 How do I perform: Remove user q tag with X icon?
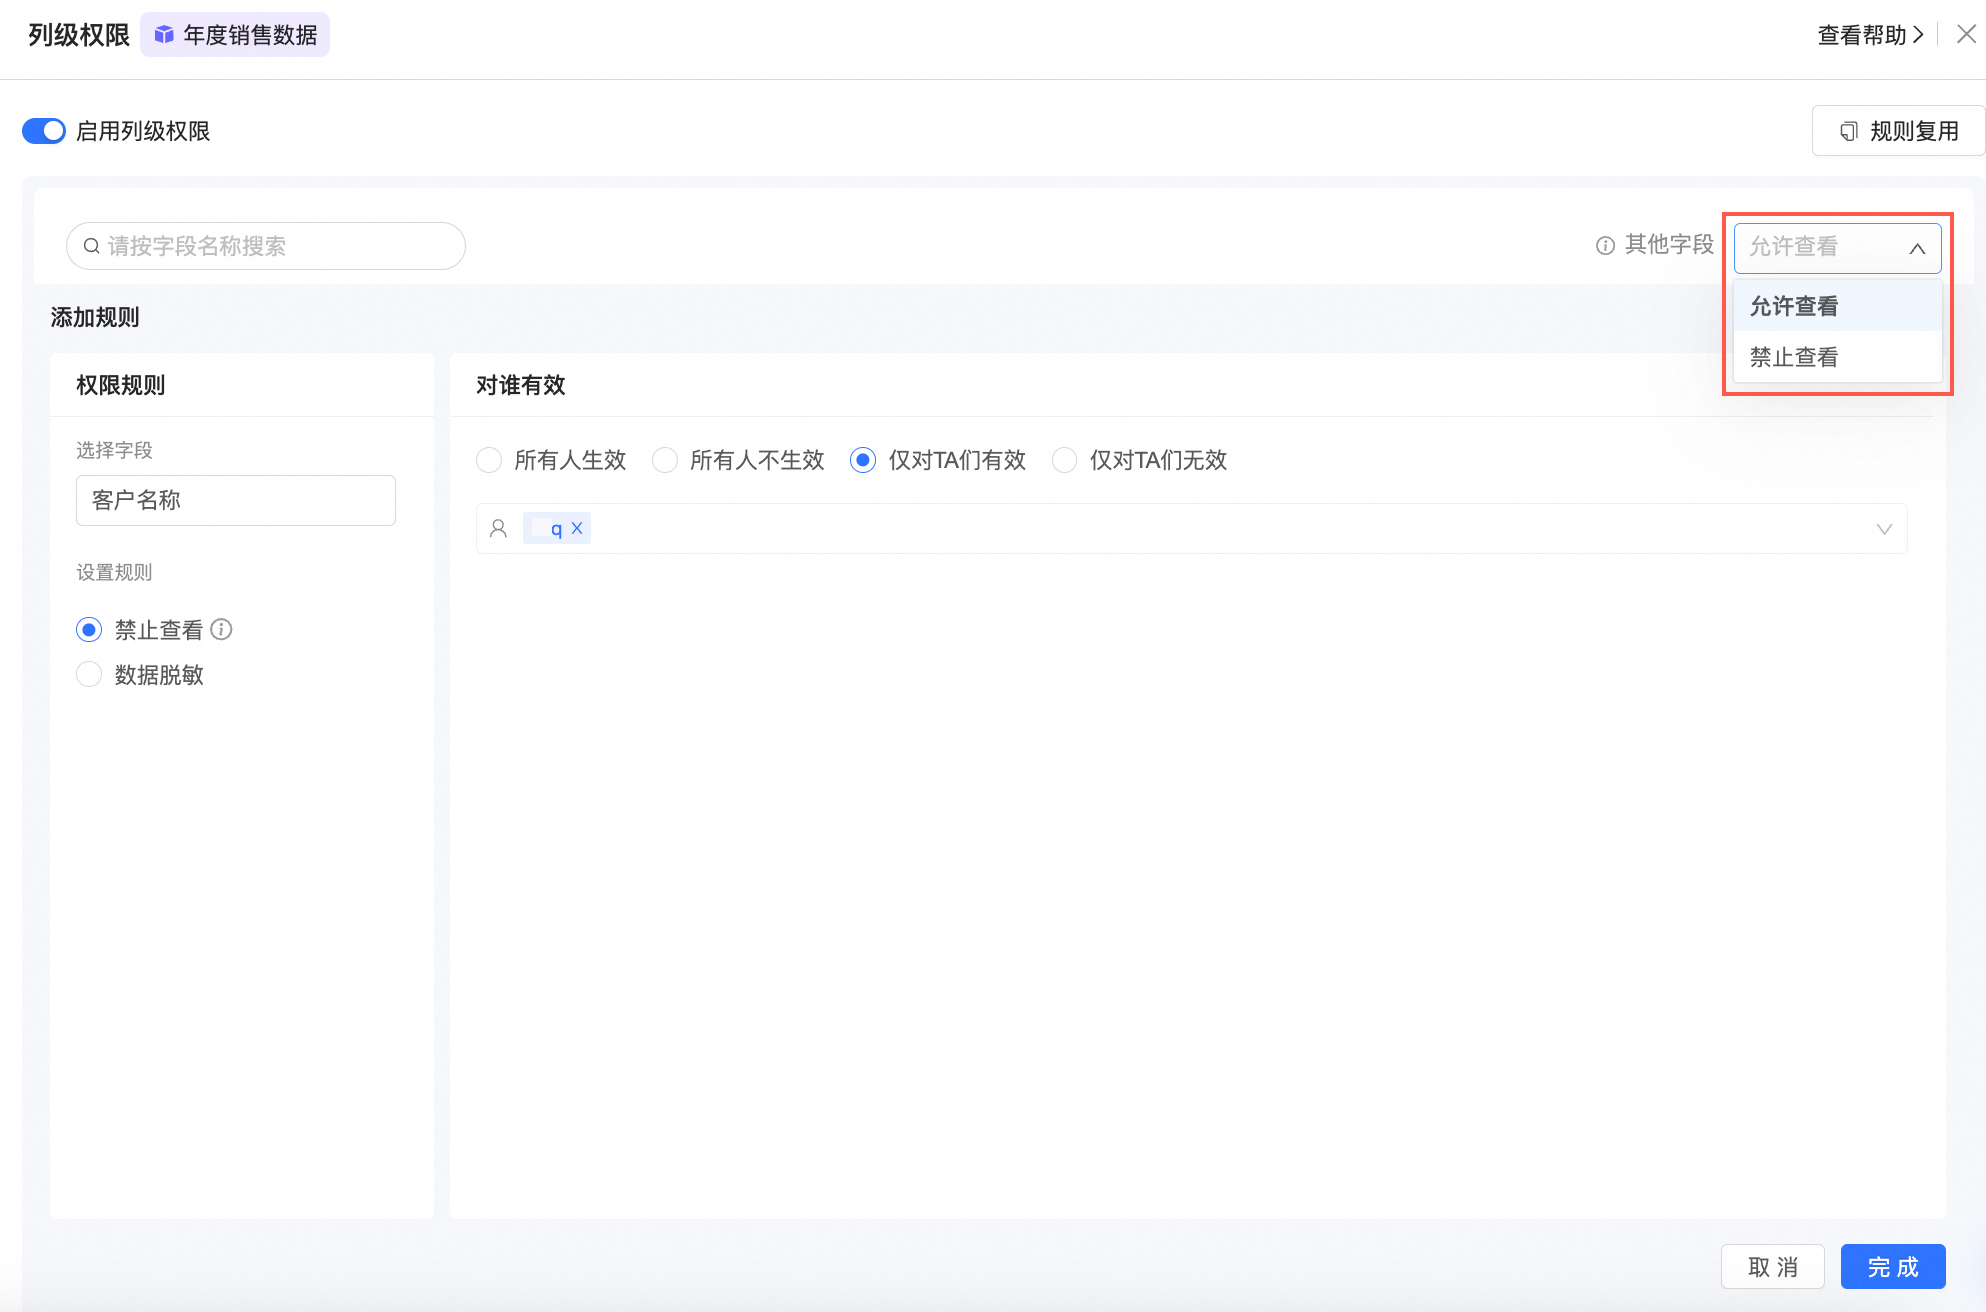[577, 528]
